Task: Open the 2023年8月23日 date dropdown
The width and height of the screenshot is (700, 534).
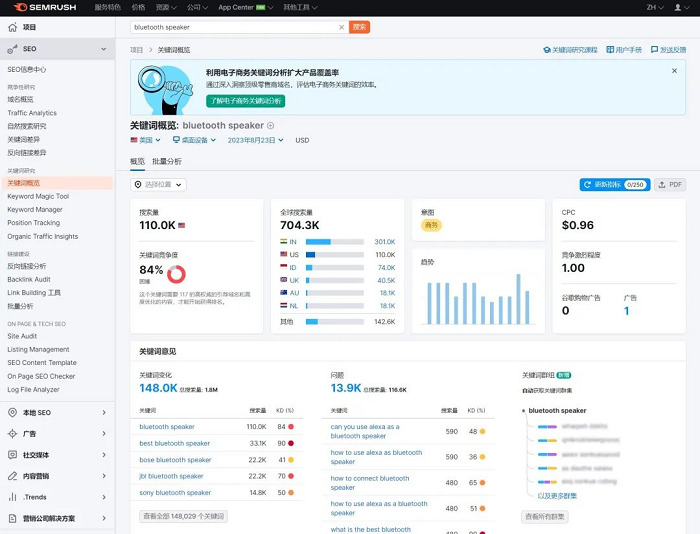Action: 255,140
